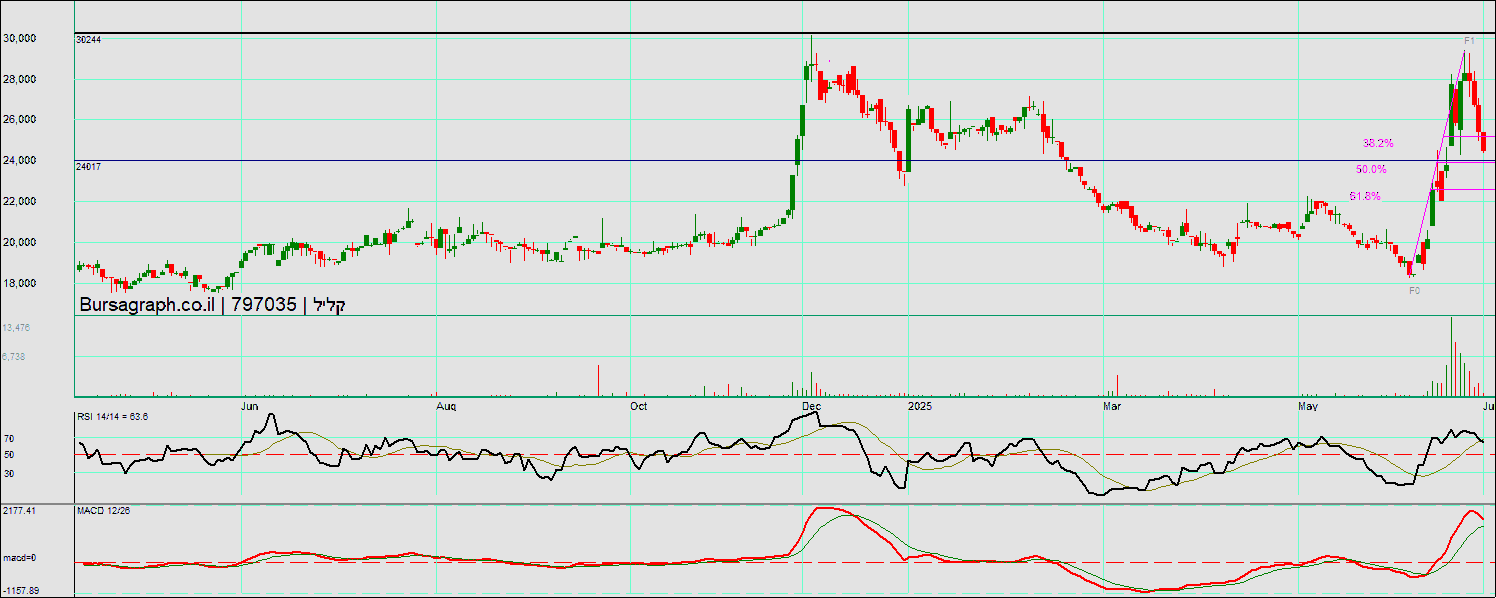Click the F0 Fibonacci low marker
1496x598 pixels.
tap(1414, 290)
